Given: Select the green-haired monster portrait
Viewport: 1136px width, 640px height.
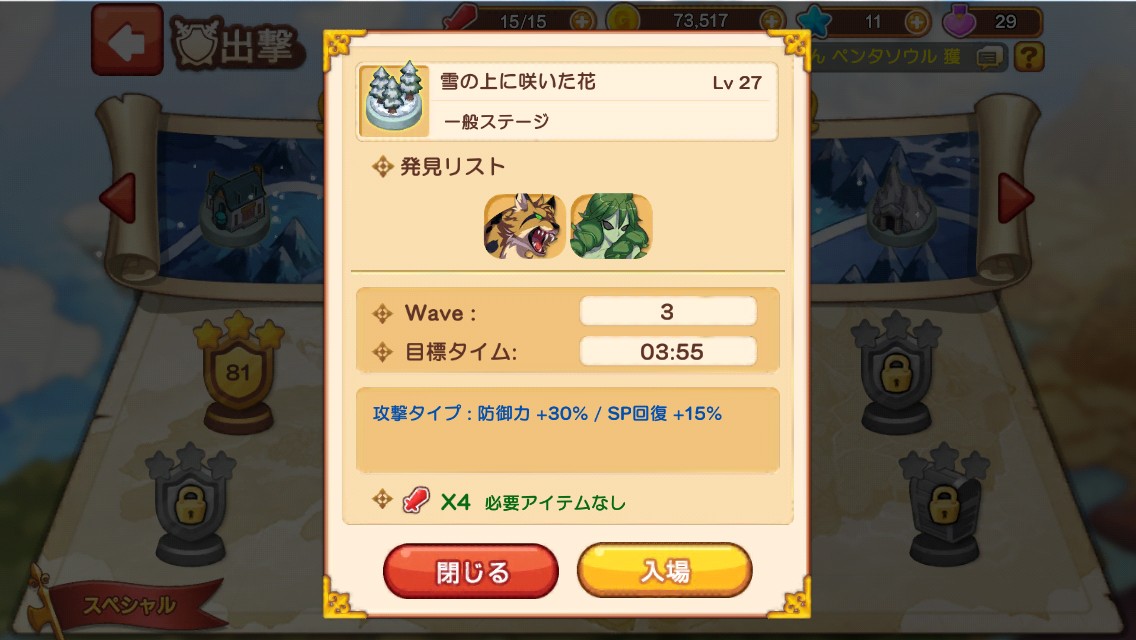Looking at the screenshot, I should click(x=611, y=225).
